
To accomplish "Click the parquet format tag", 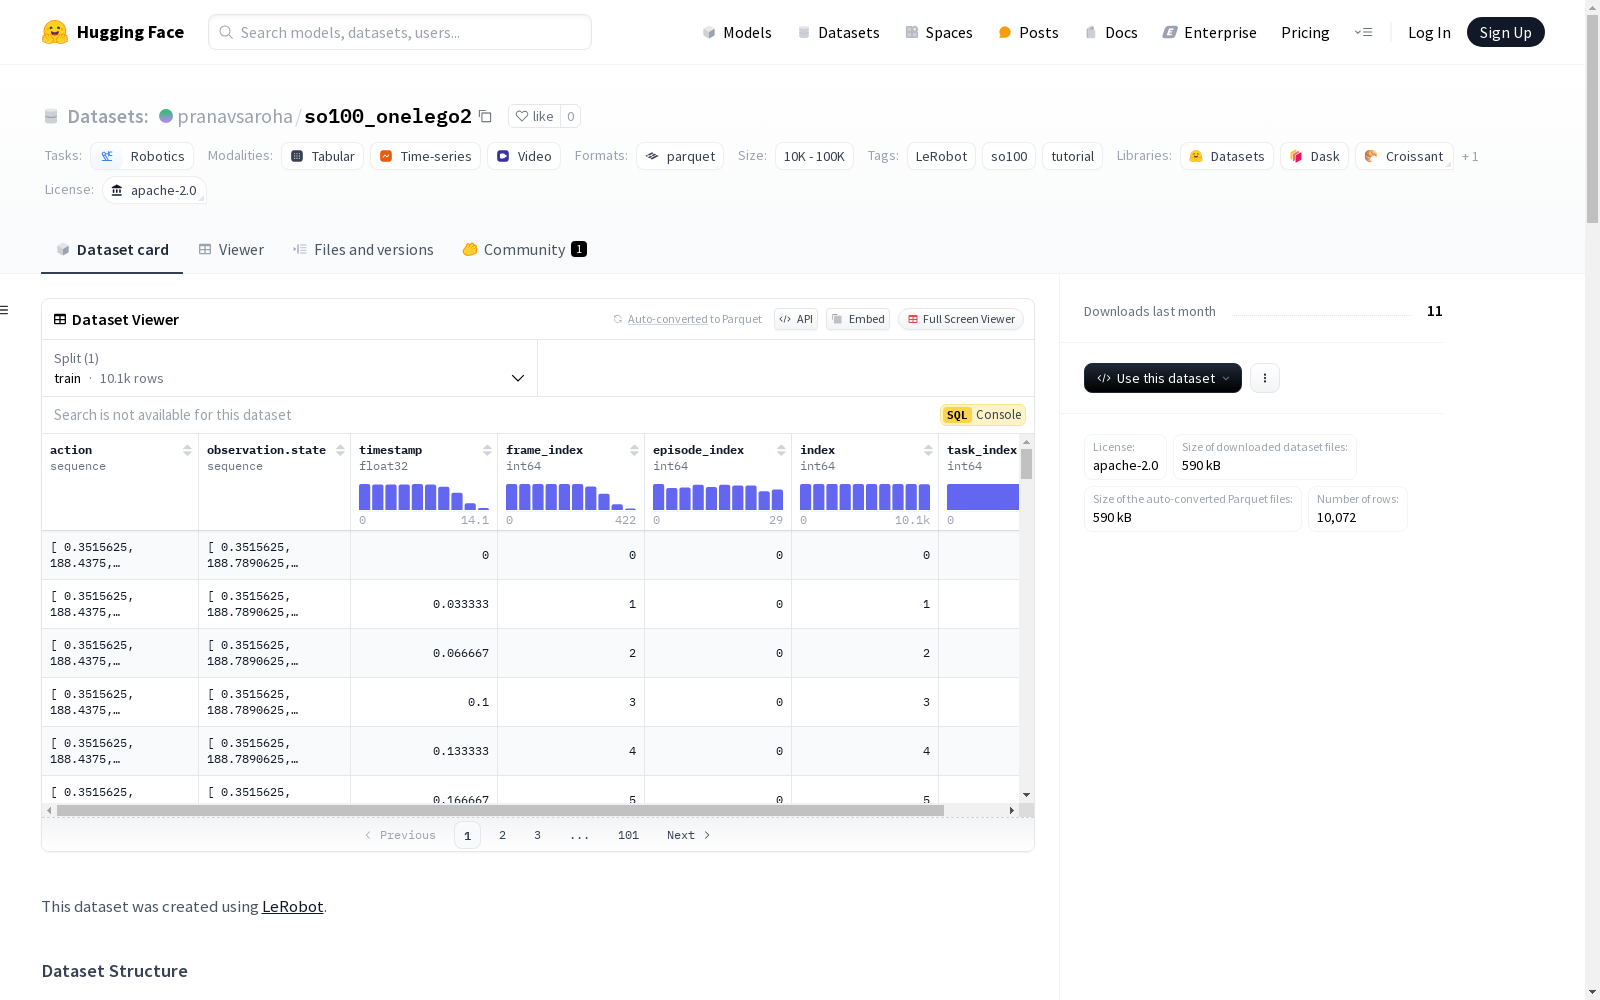I will tap(680, 156).
